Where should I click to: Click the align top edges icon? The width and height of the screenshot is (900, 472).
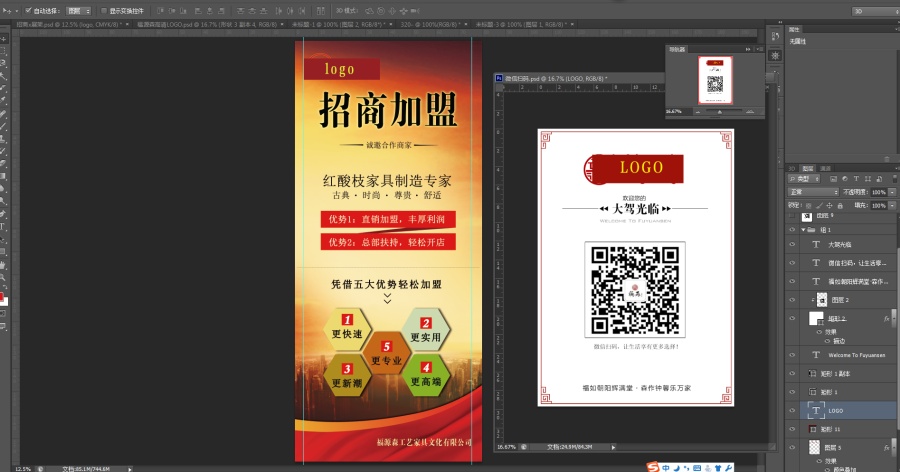click(x=160, y=11)
